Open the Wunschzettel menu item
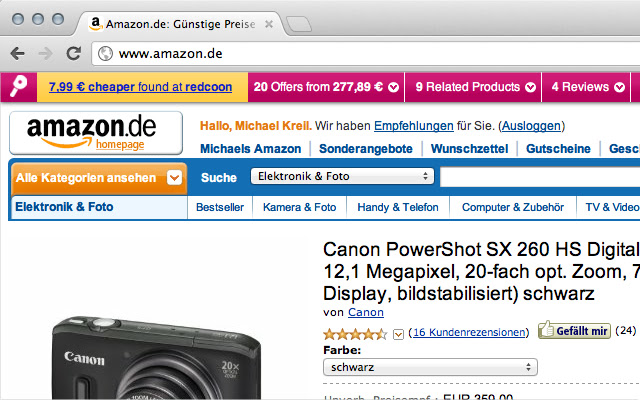Image resolution: width=640 pixels, height=400 pixels. pos(469,149)
